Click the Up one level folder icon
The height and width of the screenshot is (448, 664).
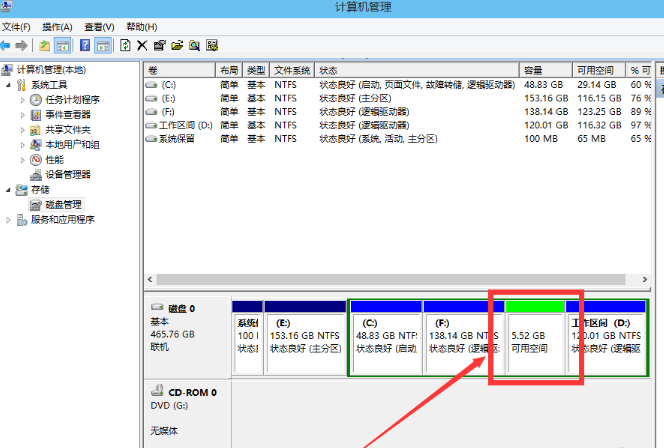(44, 45)
